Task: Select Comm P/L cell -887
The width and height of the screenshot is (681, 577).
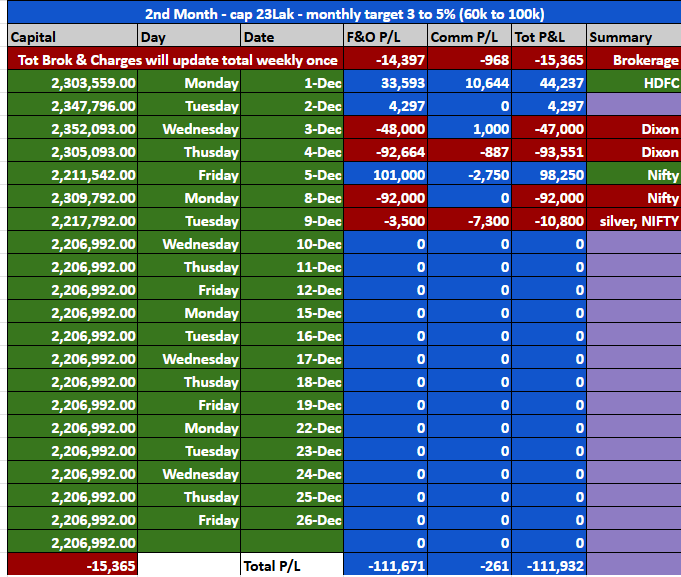Action: pos(469,152)
